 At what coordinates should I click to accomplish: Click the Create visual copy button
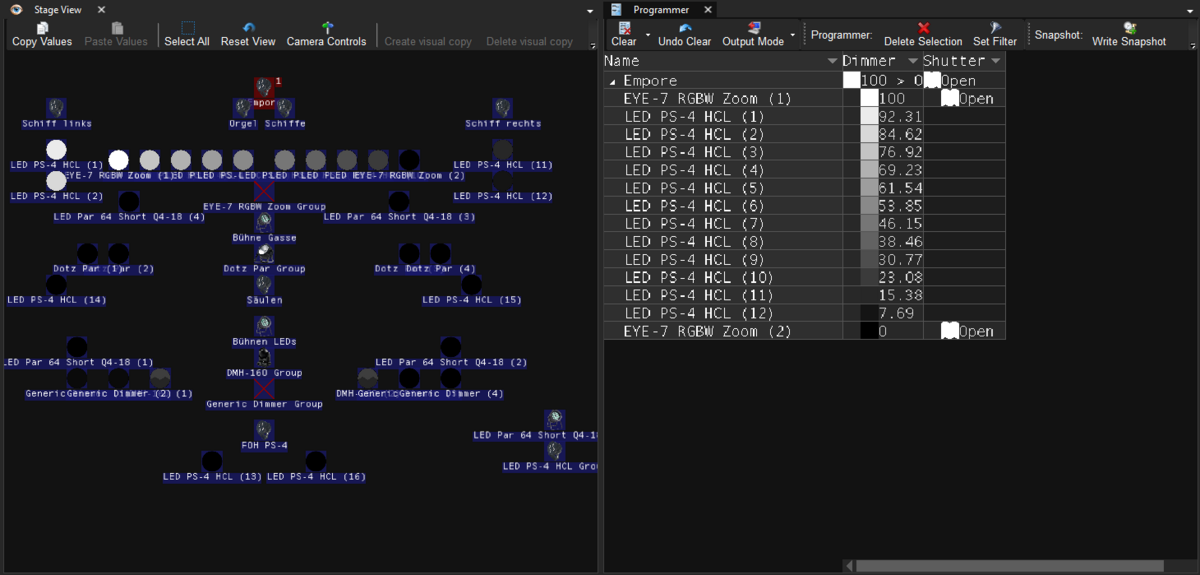(428, 41)
